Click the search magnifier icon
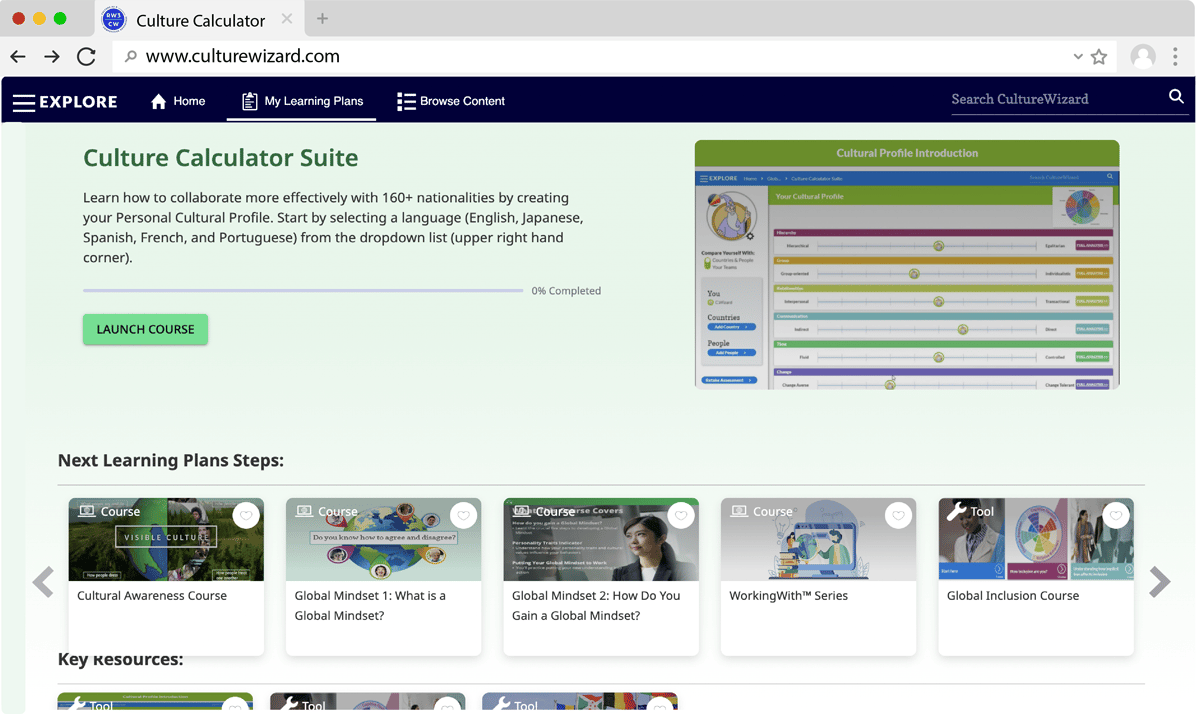 (x=1176, y=97)
